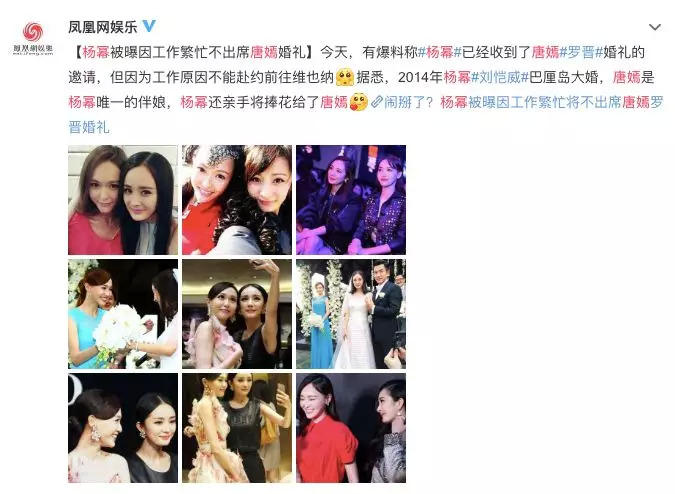View the white bouquet handoff photo
675x494 pixels.
[x=123, y=314]
